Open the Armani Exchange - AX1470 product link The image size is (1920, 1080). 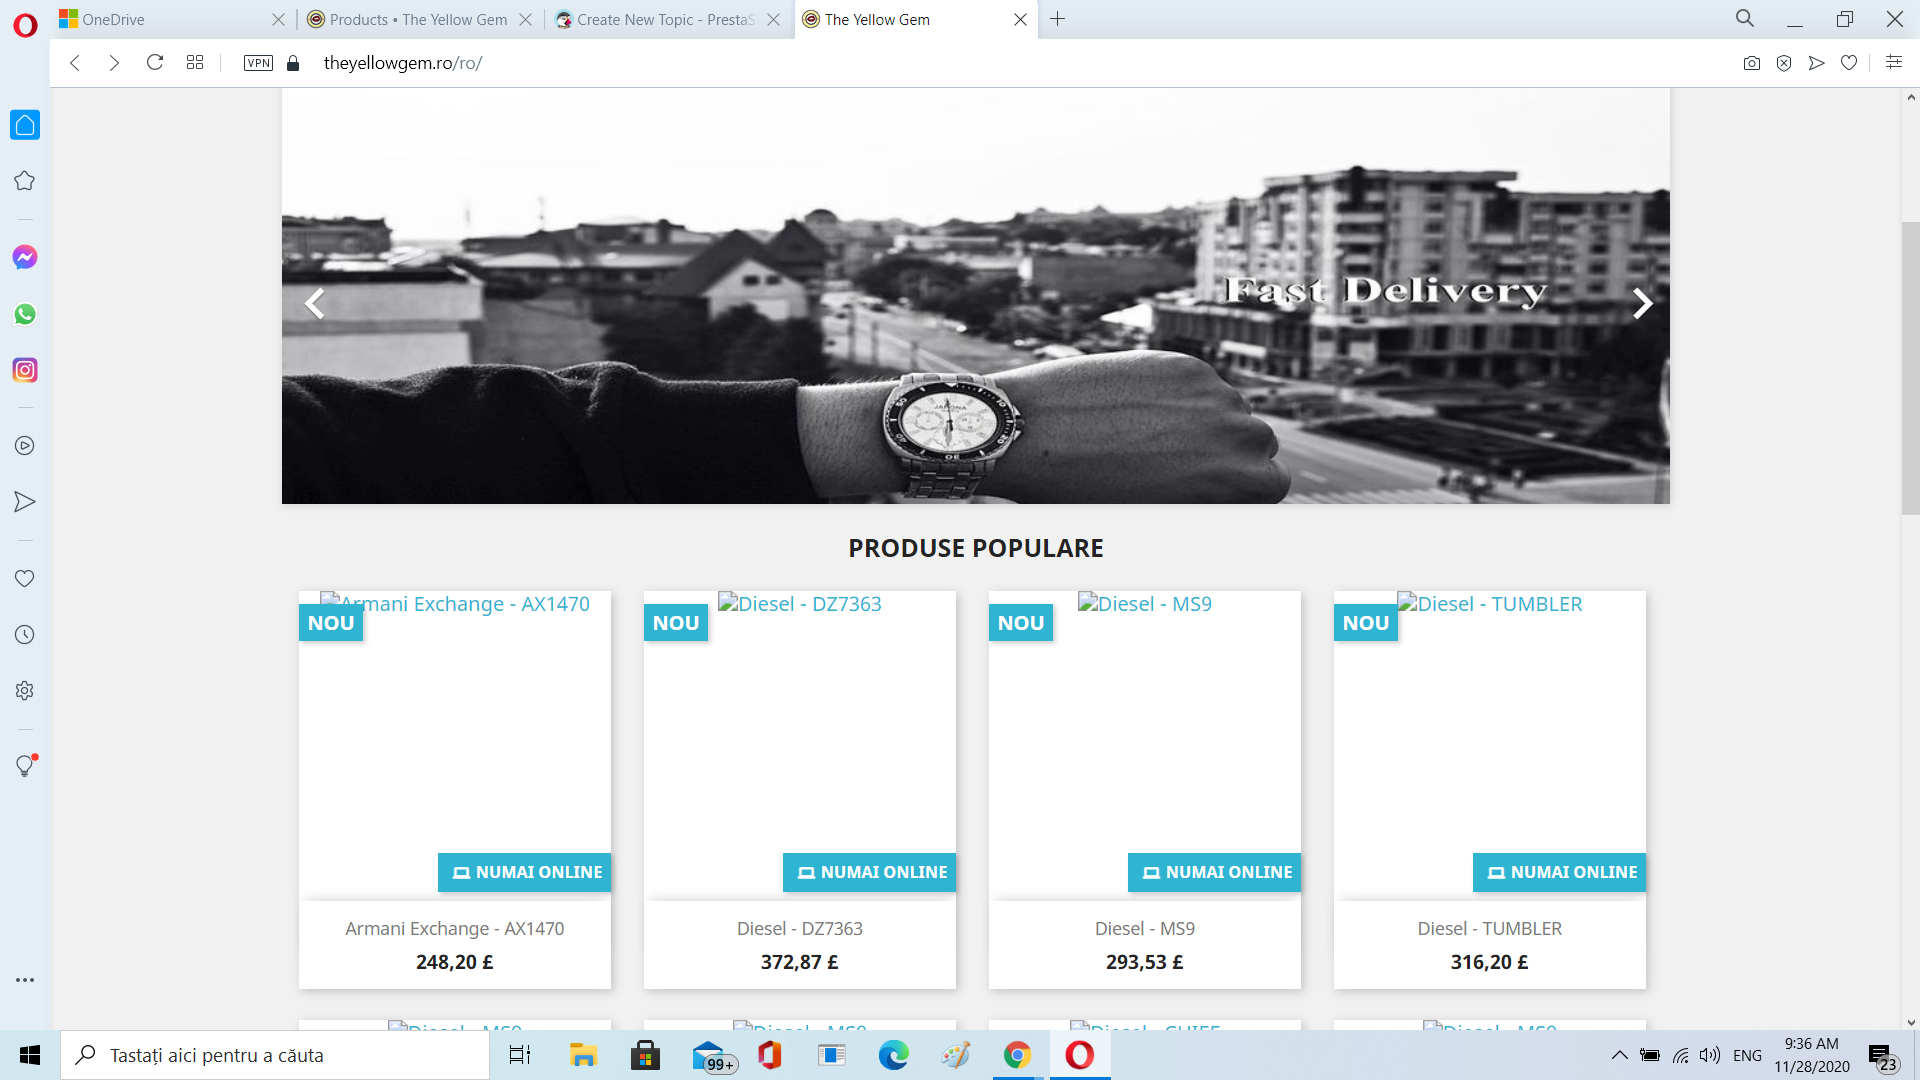(x=454, y=929)
